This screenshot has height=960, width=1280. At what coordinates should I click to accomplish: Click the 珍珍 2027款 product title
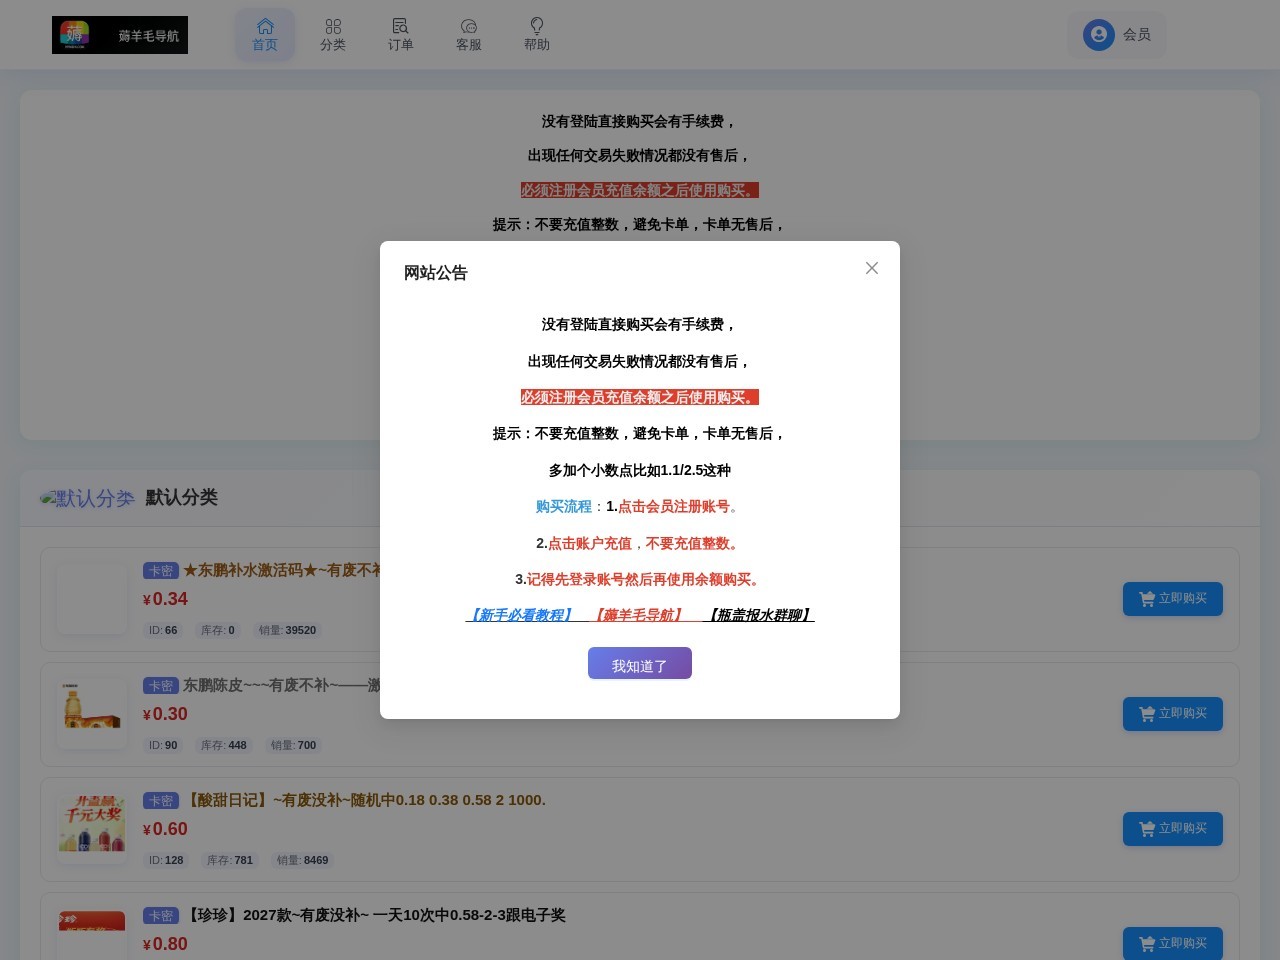pos(374,915)
